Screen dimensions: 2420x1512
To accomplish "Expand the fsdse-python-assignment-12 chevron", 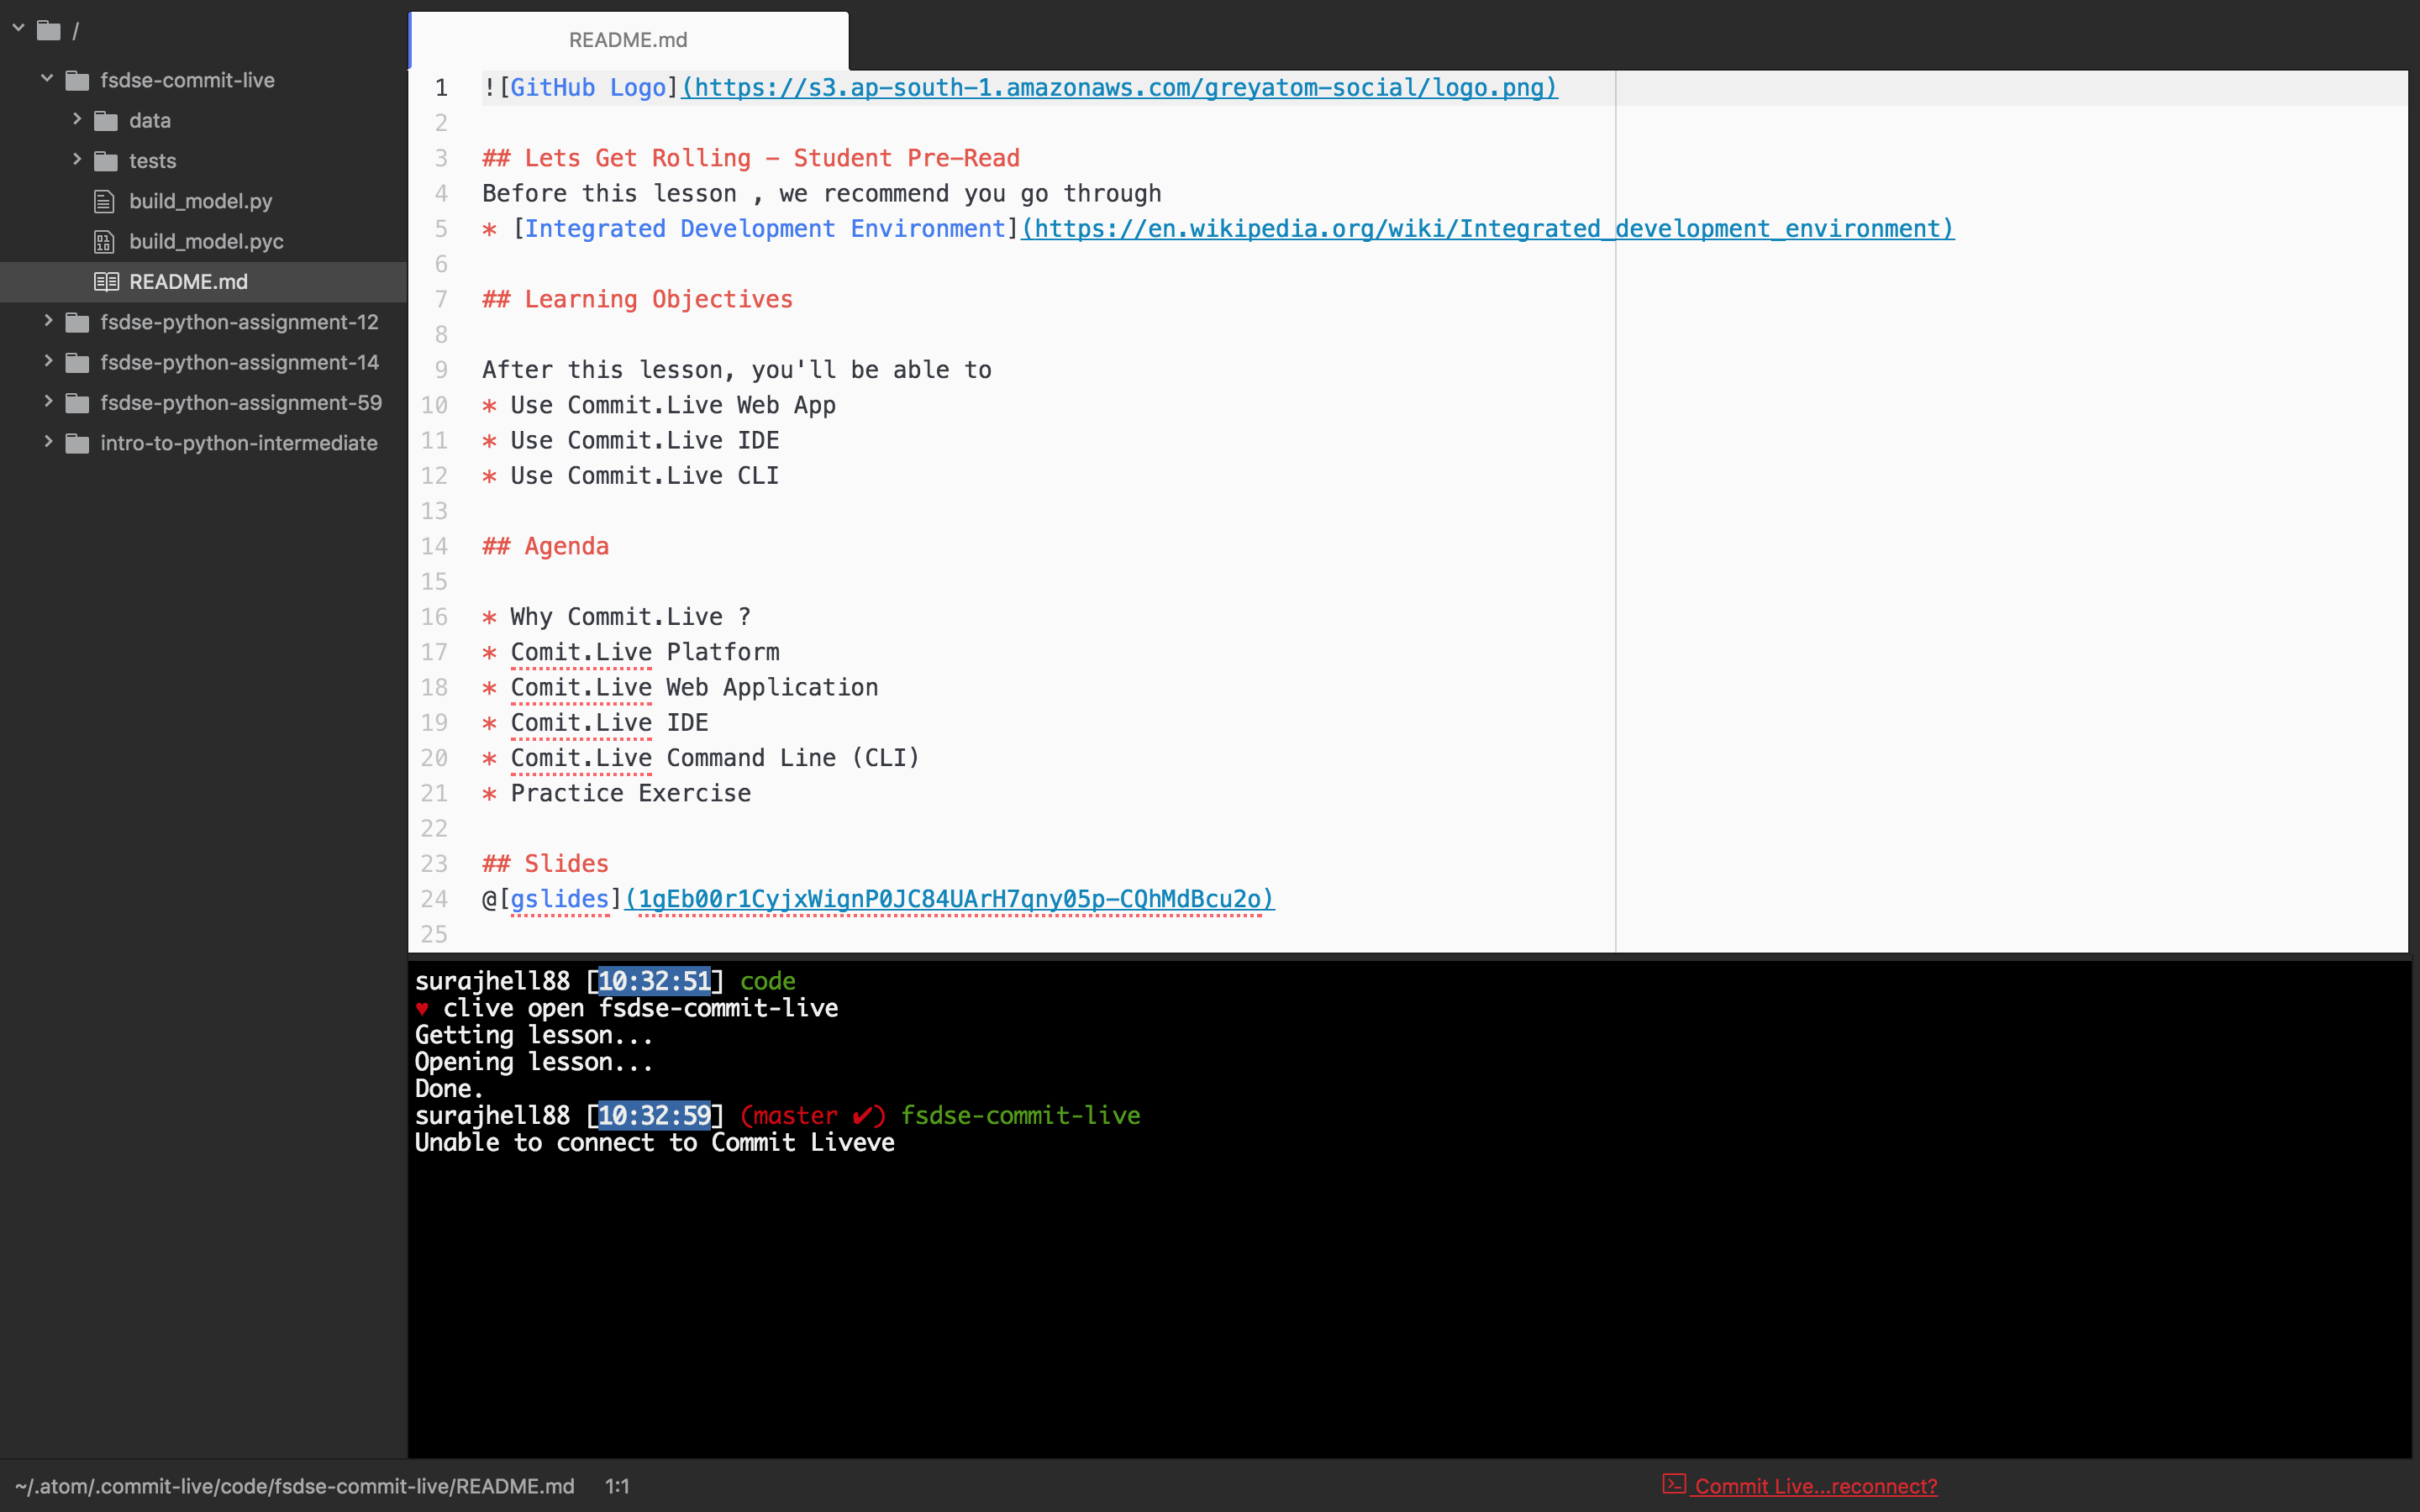I will point(48,321).
